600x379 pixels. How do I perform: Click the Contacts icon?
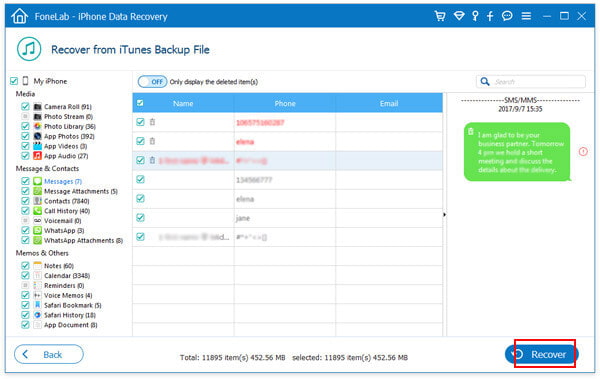(37, 201)
